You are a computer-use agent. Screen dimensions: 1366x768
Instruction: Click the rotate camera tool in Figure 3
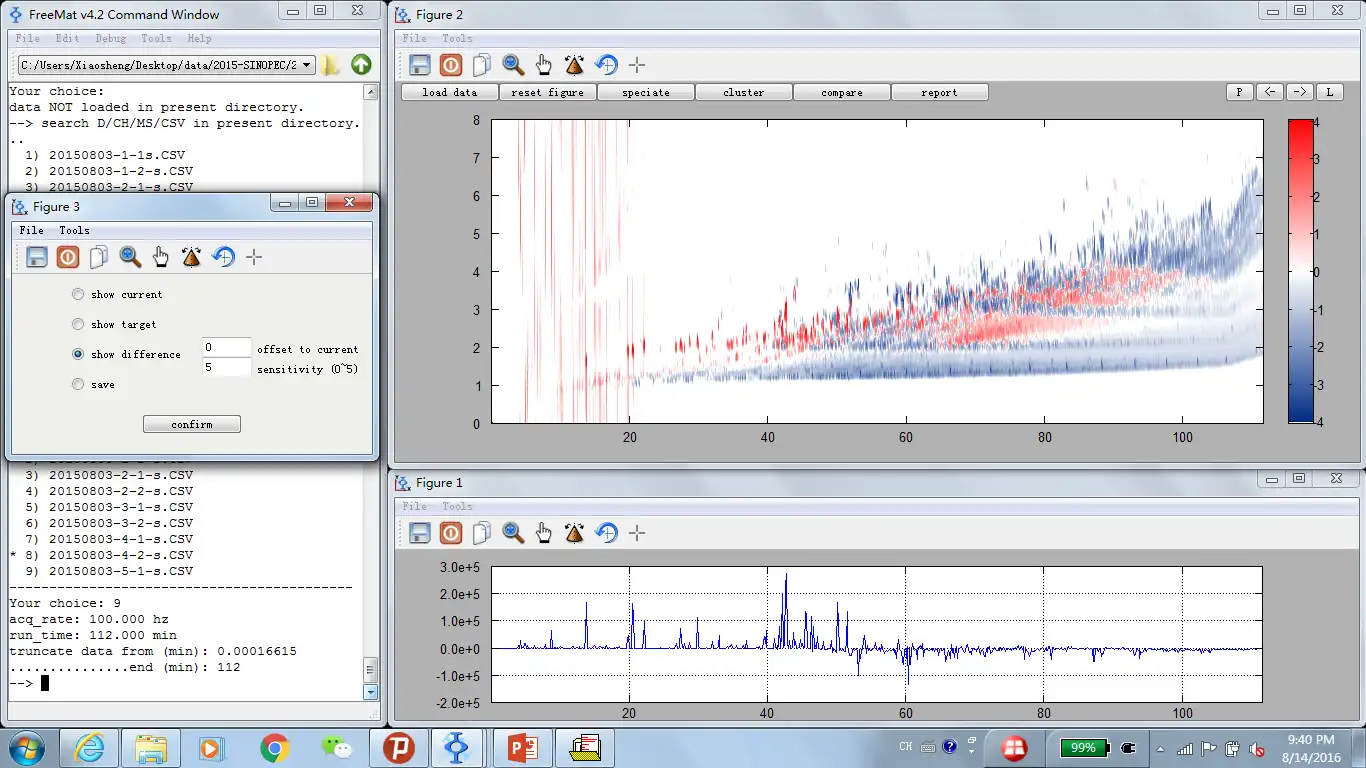(x=191, y=257)
